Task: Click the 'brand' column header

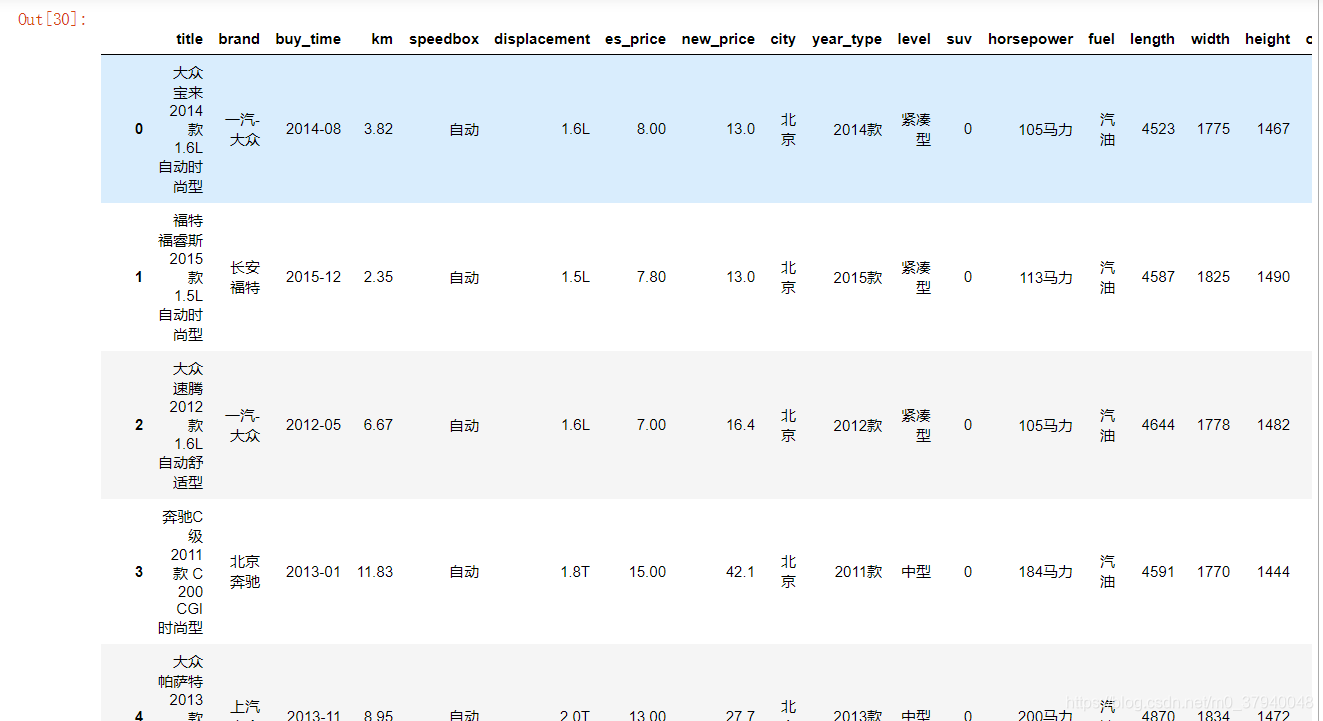Action: click(x=239, y=39)
